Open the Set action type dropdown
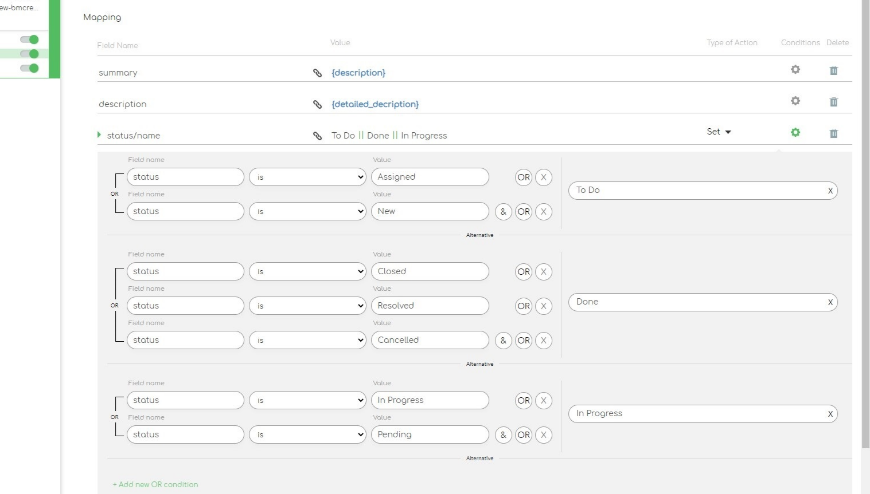 tap(719, 132)
